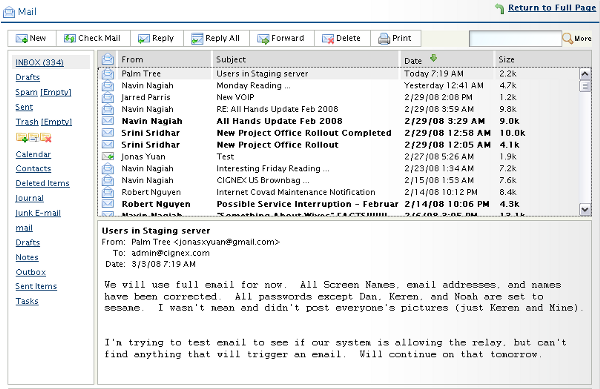Screen dimensions: 600x389
Task: Open the Tasks folder
Action: [x=27, y=301]
